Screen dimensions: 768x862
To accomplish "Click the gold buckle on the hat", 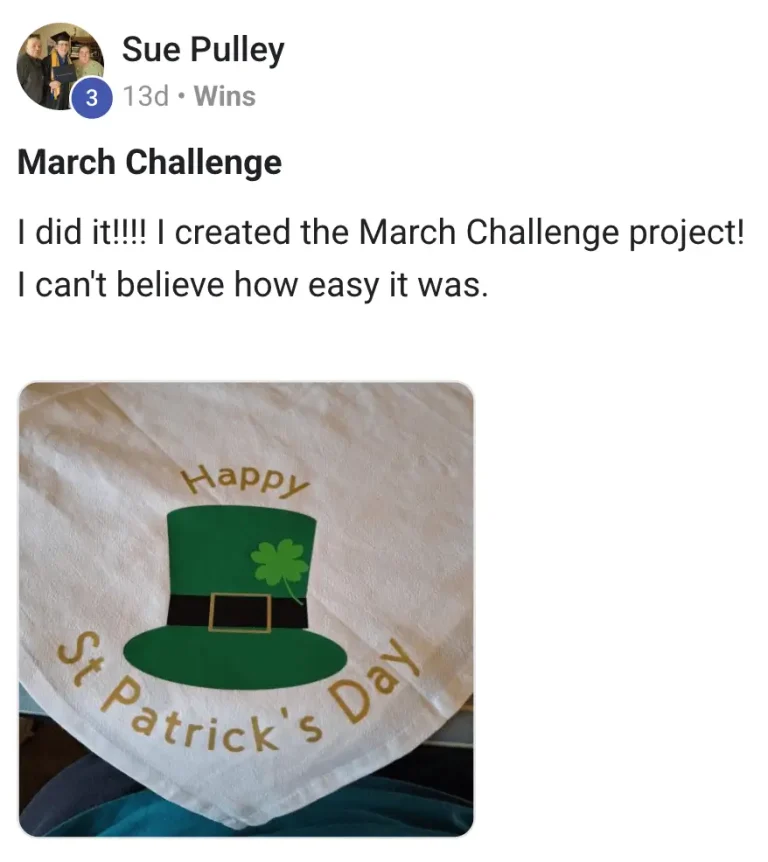I will coord(240,612).
